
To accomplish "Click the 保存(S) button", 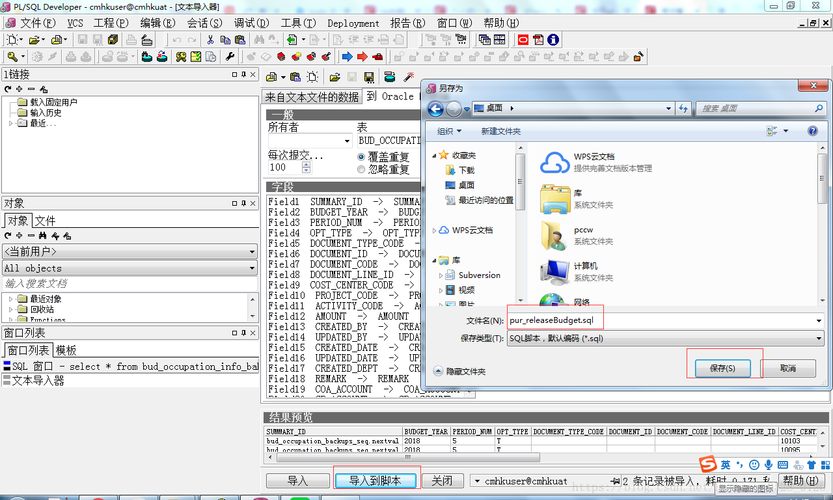I will 722,368.
